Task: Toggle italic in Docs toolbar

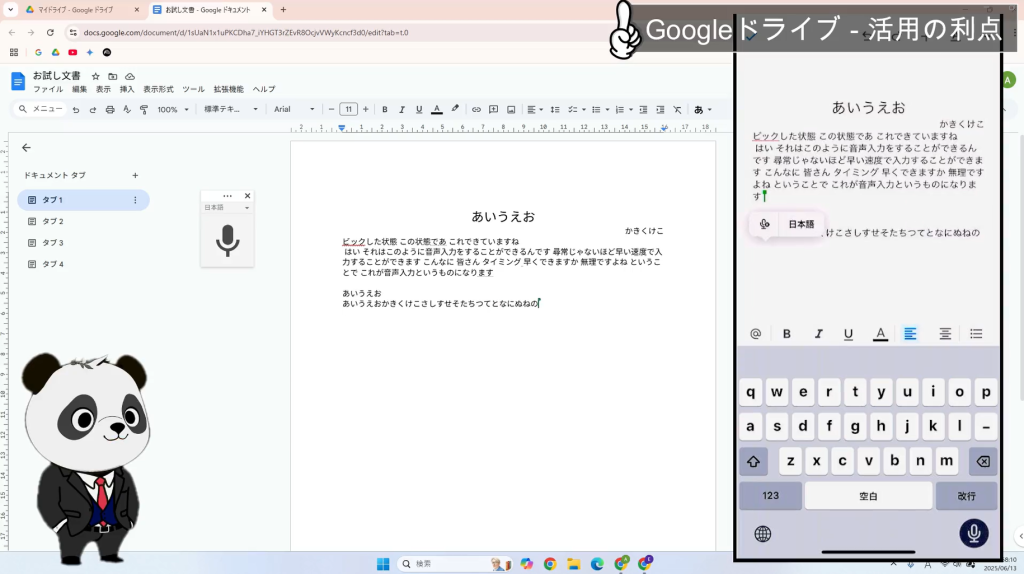Action: pos(402,110)
